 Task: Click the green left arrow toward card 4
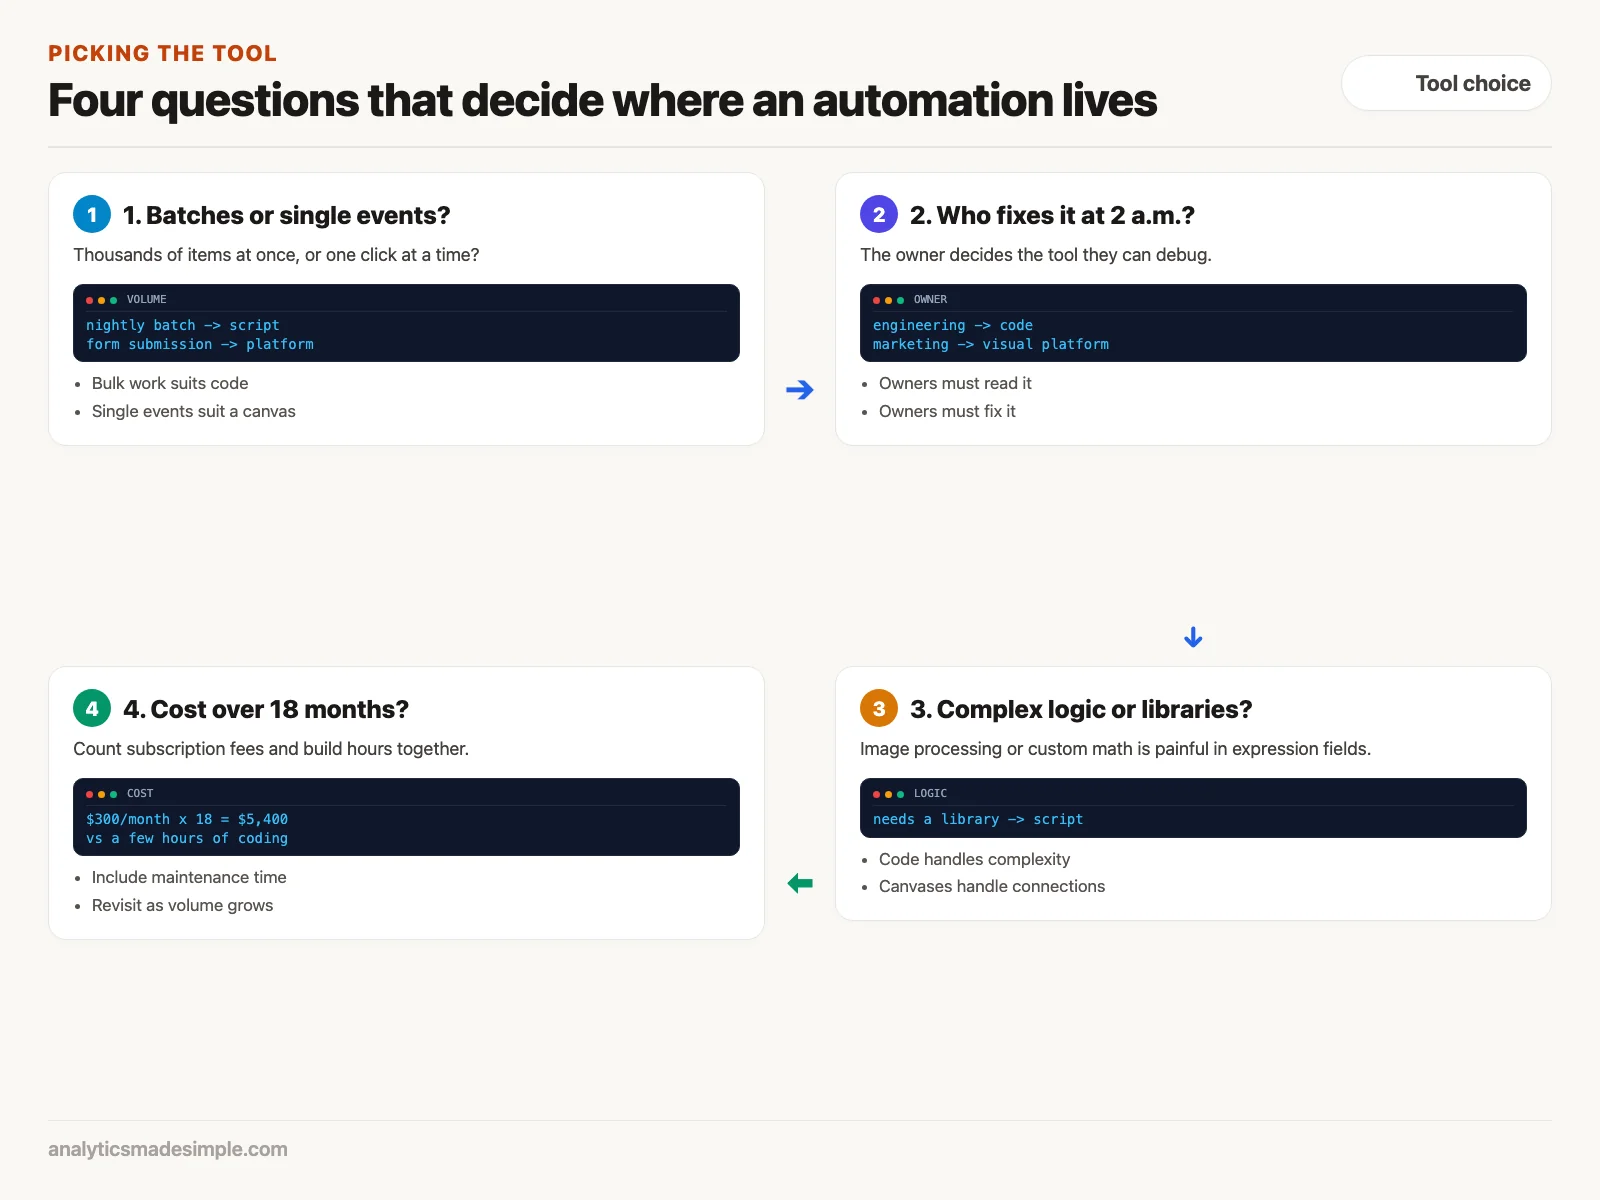800,883
